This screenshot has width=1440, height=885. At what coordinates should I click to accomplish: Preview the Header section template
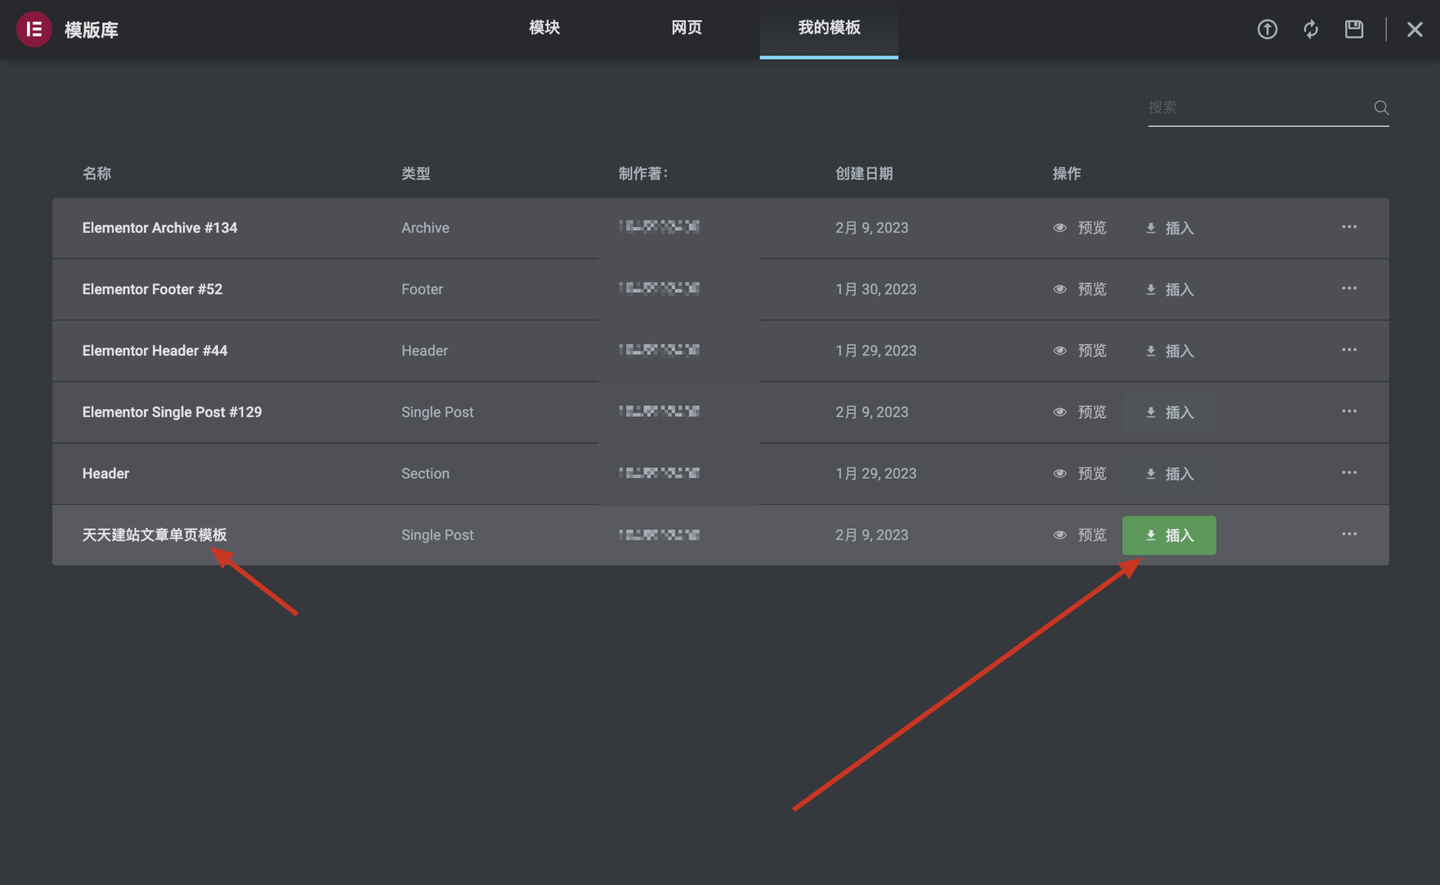[x=1080, y=474]
